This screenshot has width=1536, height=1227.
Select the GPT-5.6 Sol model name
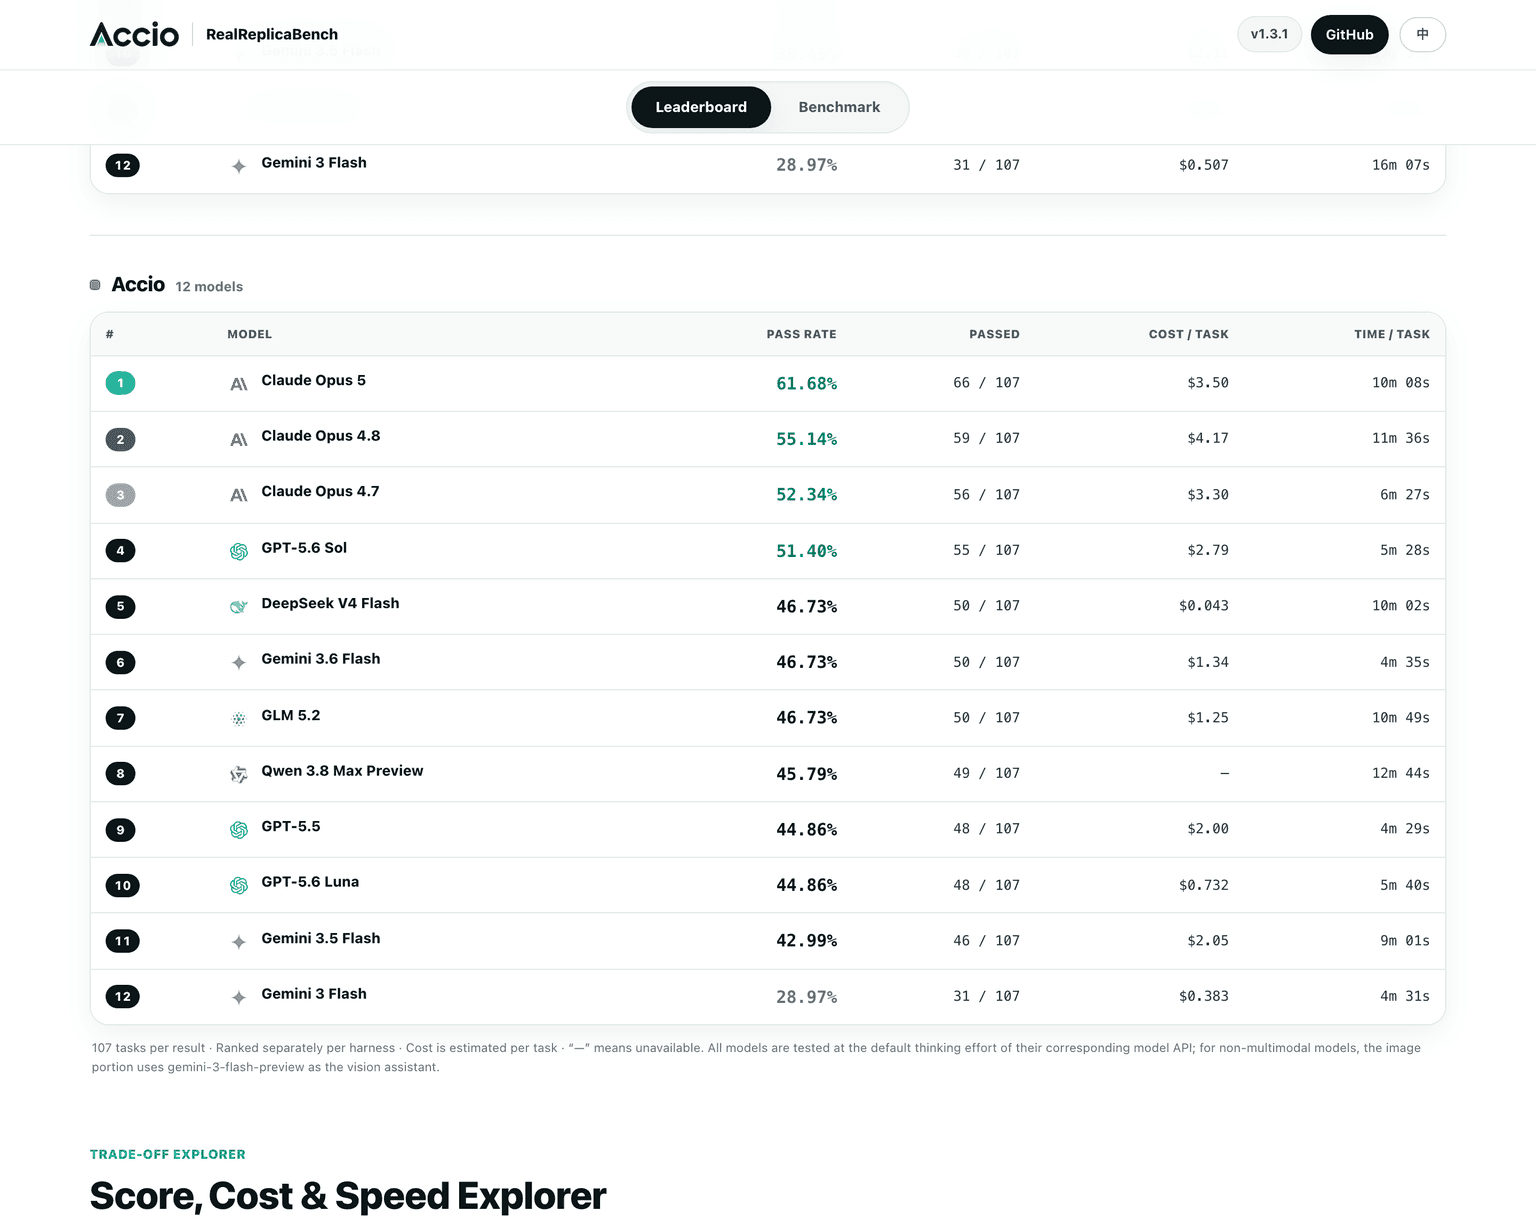pos(304,548)
